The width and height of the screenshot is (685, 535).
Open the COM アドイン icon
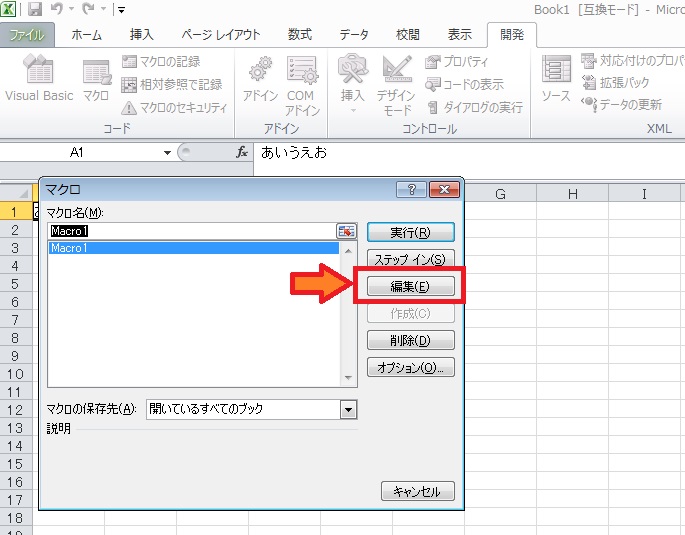tap(302, 72)
